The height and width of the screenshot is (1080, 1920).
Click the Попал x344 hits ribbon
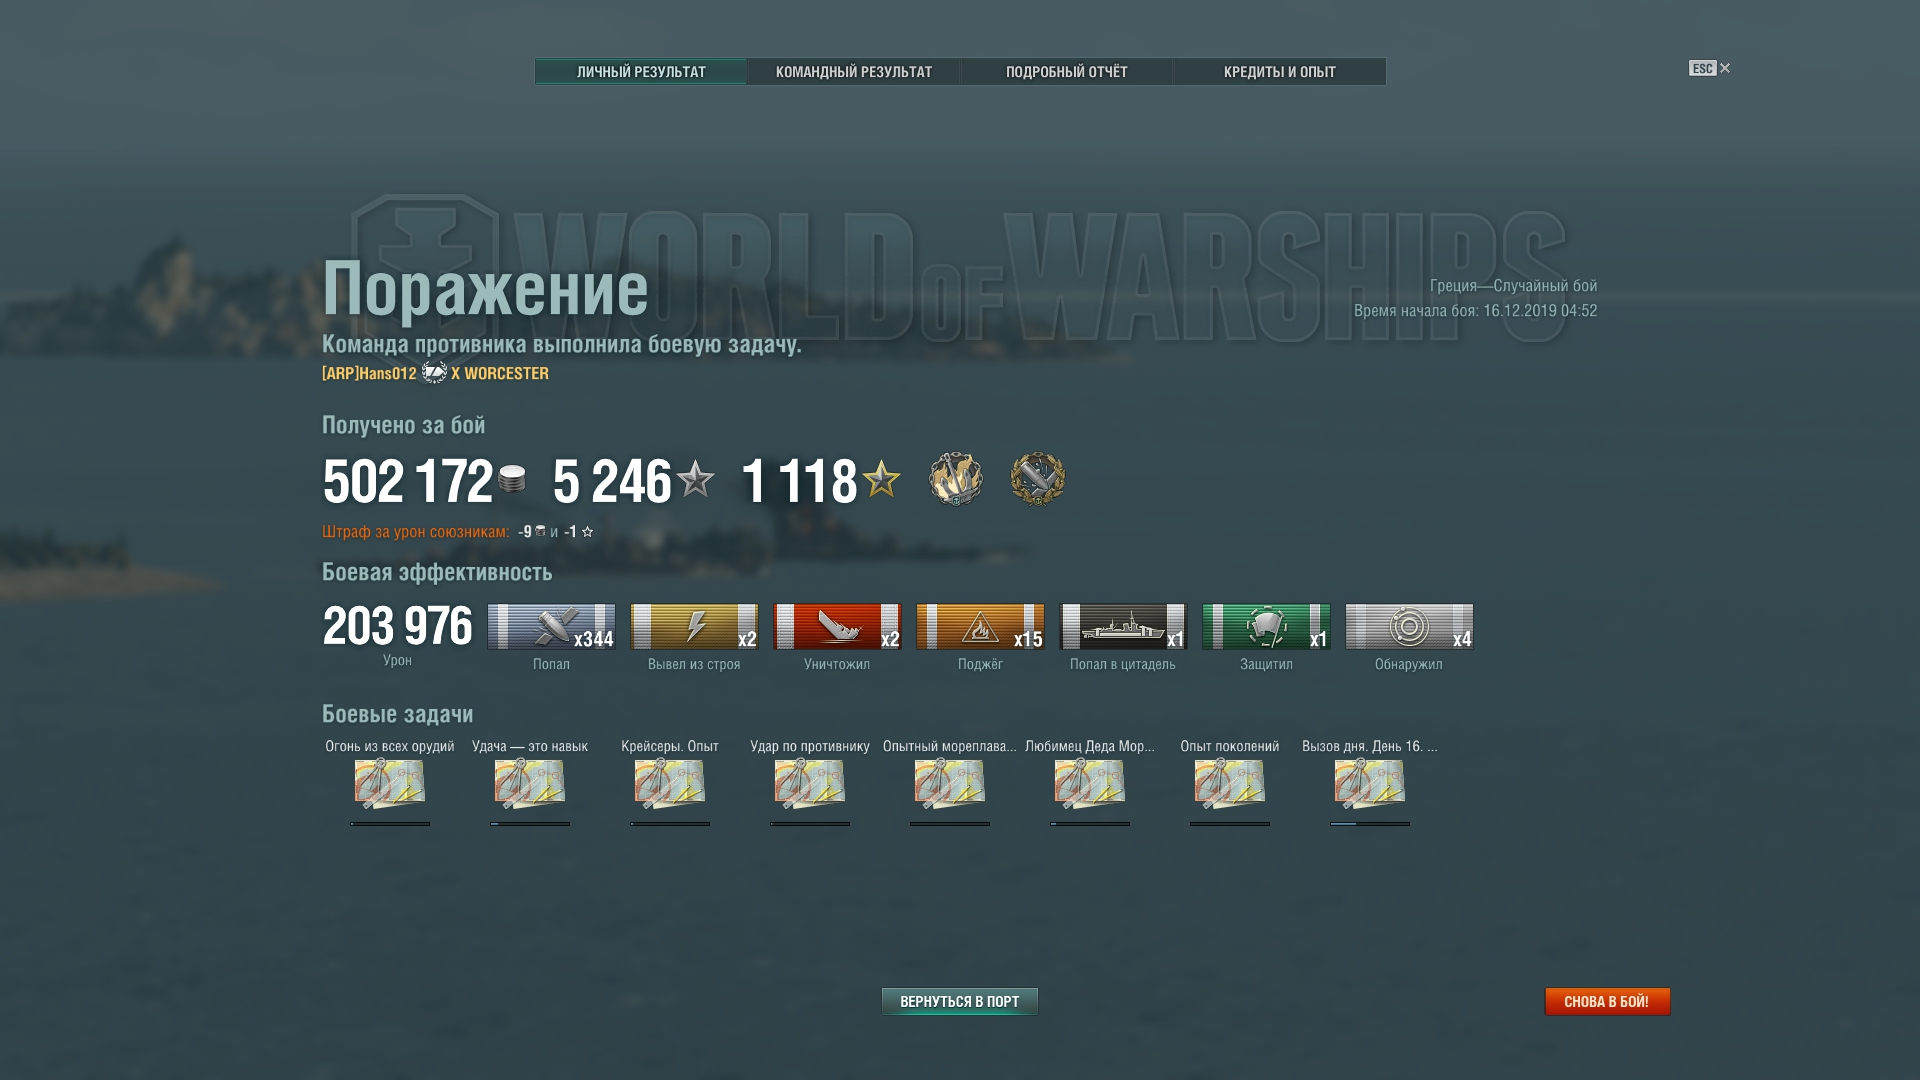(551, 627)
